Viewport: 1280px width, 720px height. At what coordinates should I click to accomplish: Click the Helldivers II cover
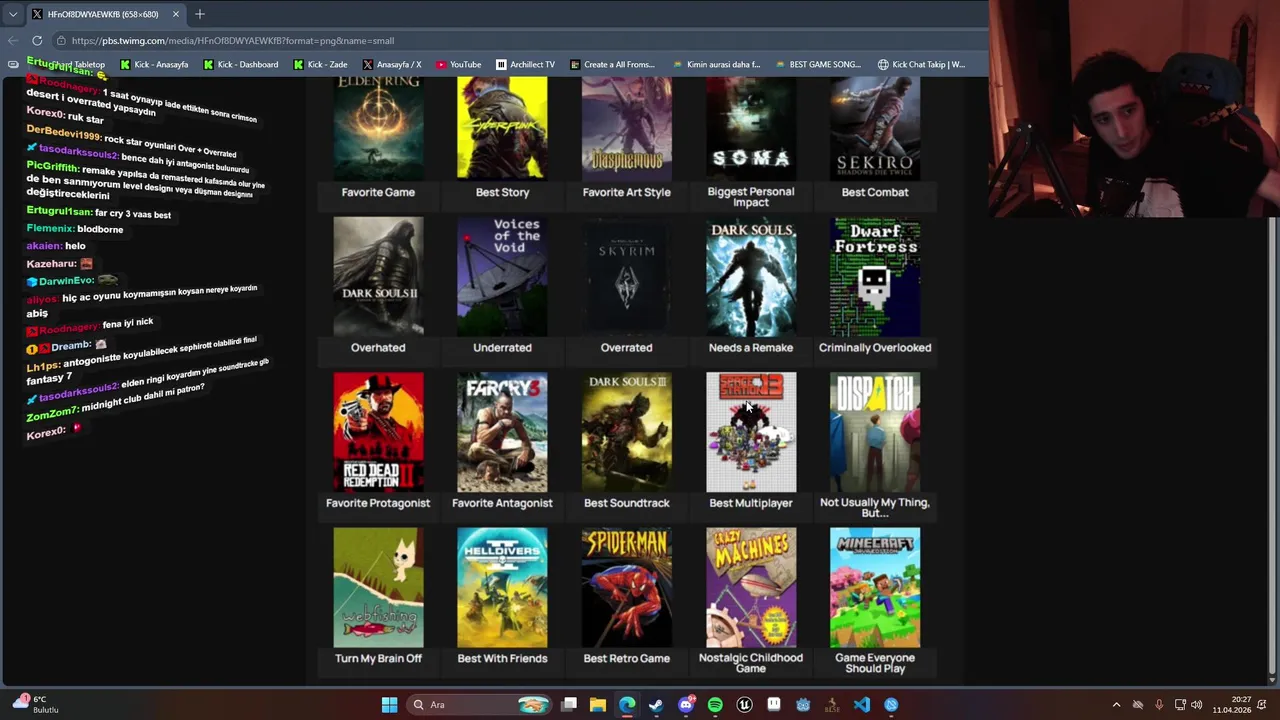point(502,588)
